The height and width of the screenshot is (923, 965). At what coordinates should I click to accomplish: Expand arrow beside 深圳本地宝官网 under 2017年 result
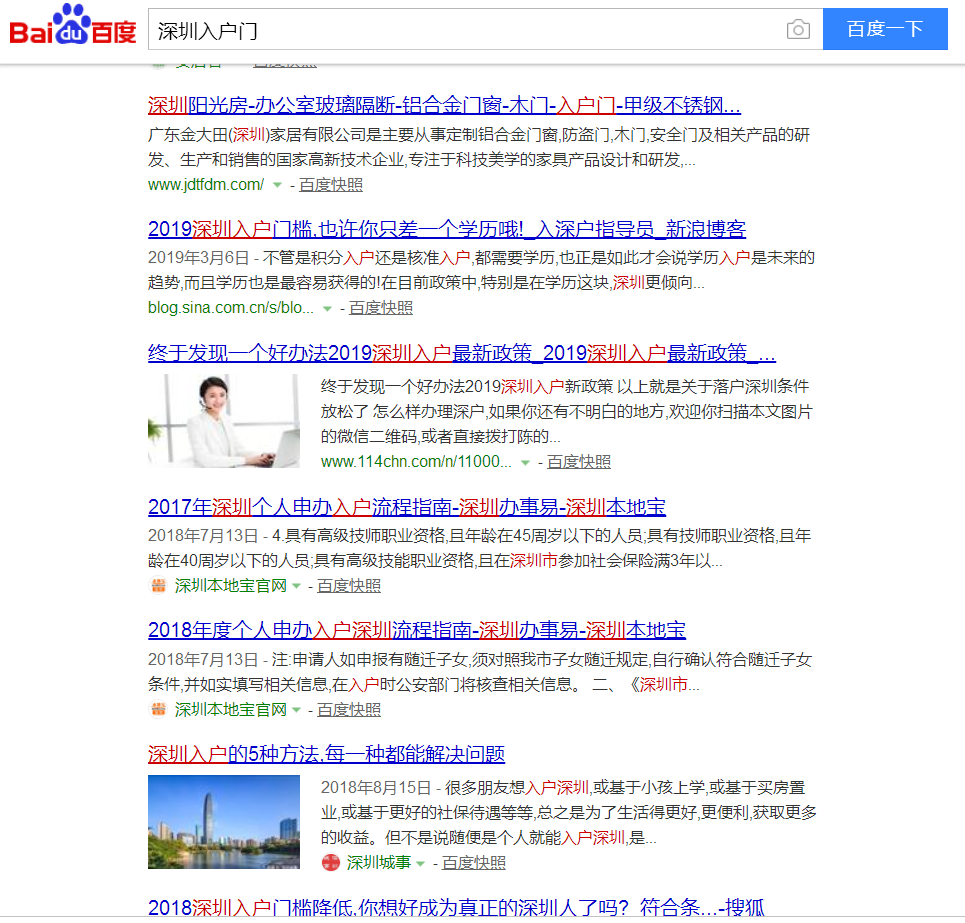[x=296, y=586]
